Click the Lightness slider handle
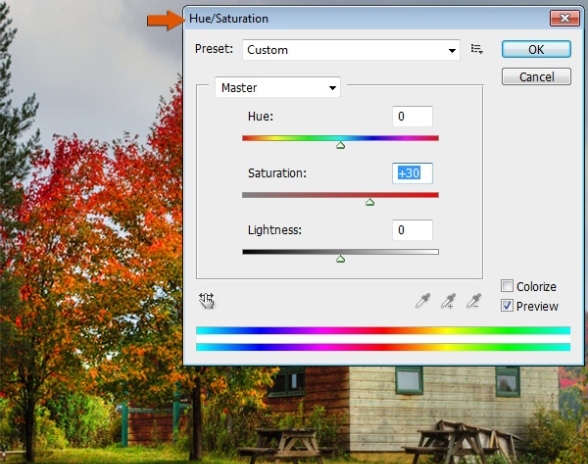 340,259
